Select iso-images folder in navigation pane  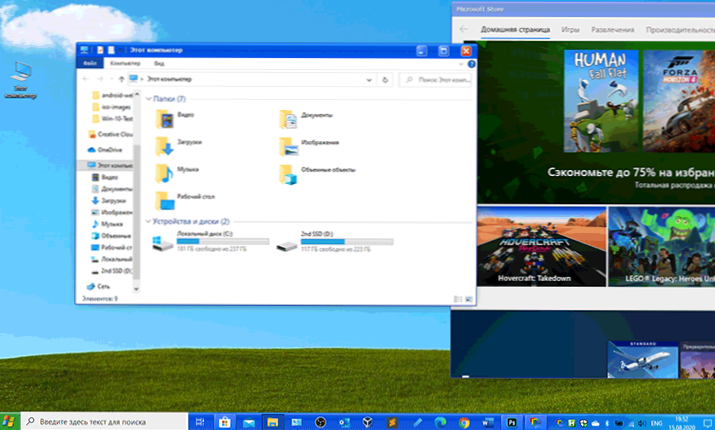click(x=112, y=107)
